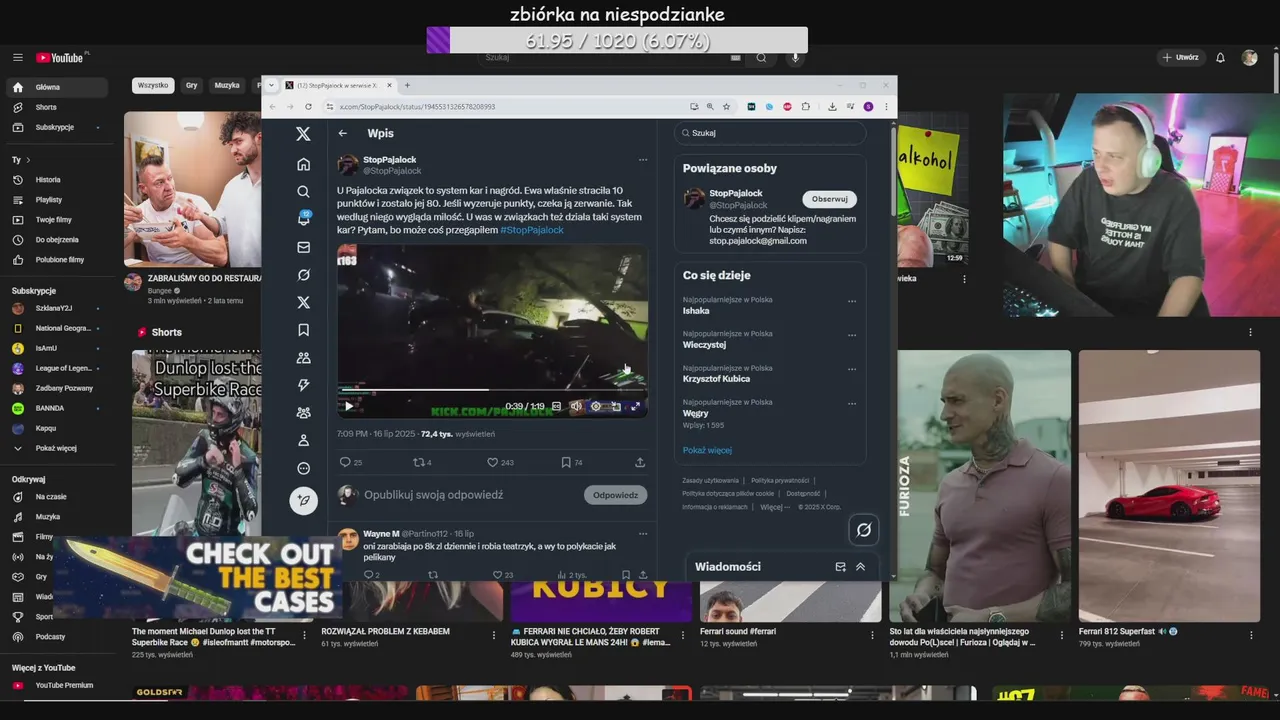
Task: Click the YouTube notifications bell
Action: (1220, 58)
